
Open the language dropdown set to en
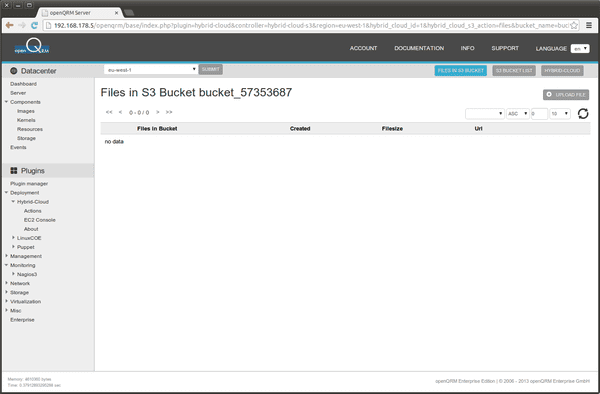[x=580, y=49]
